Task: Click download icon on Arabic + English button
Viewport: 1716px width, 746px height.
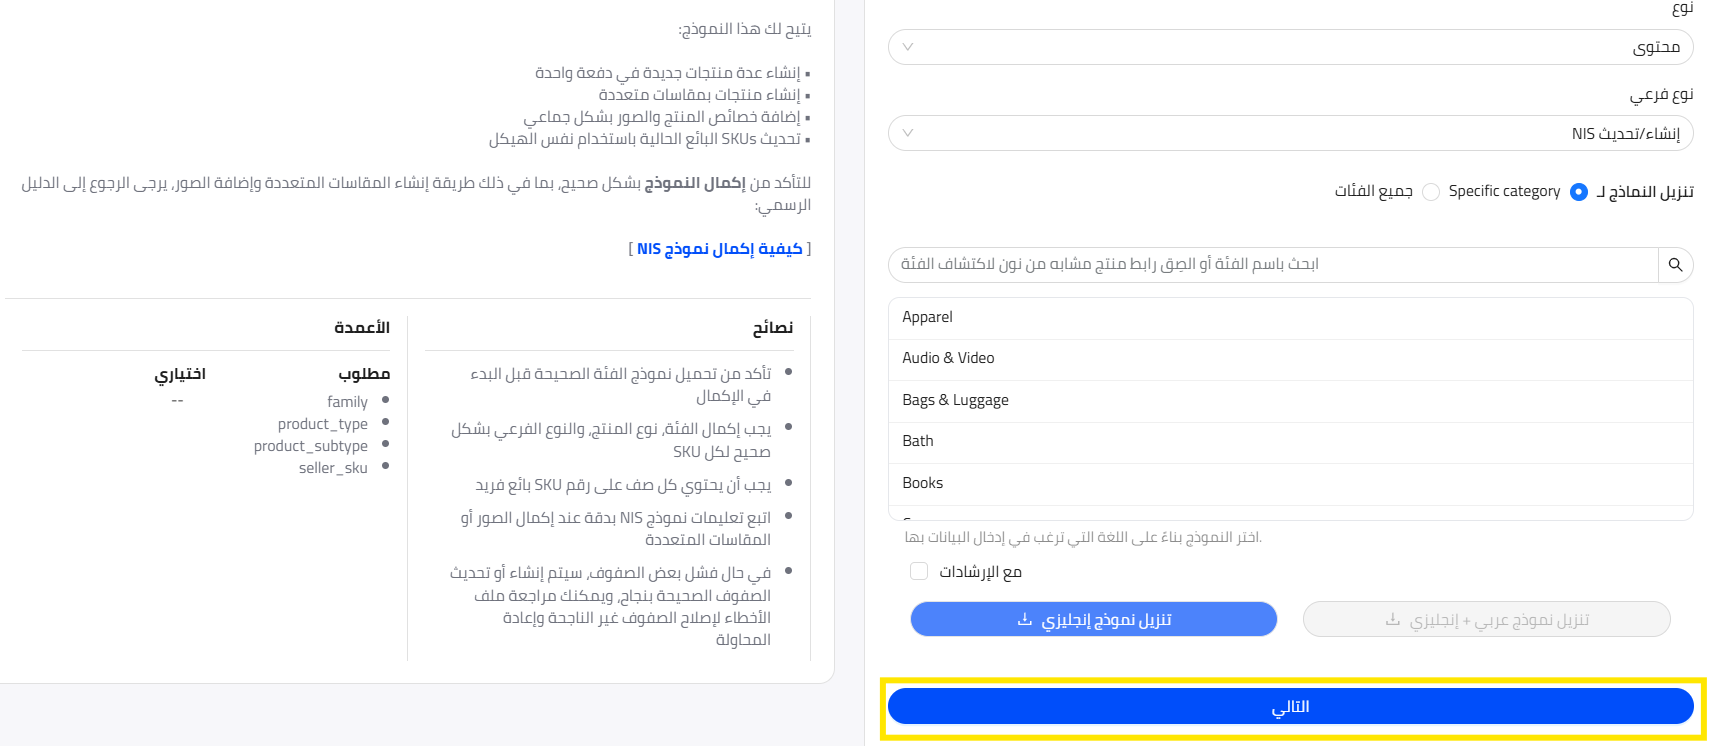Action: click(1392, 620)
